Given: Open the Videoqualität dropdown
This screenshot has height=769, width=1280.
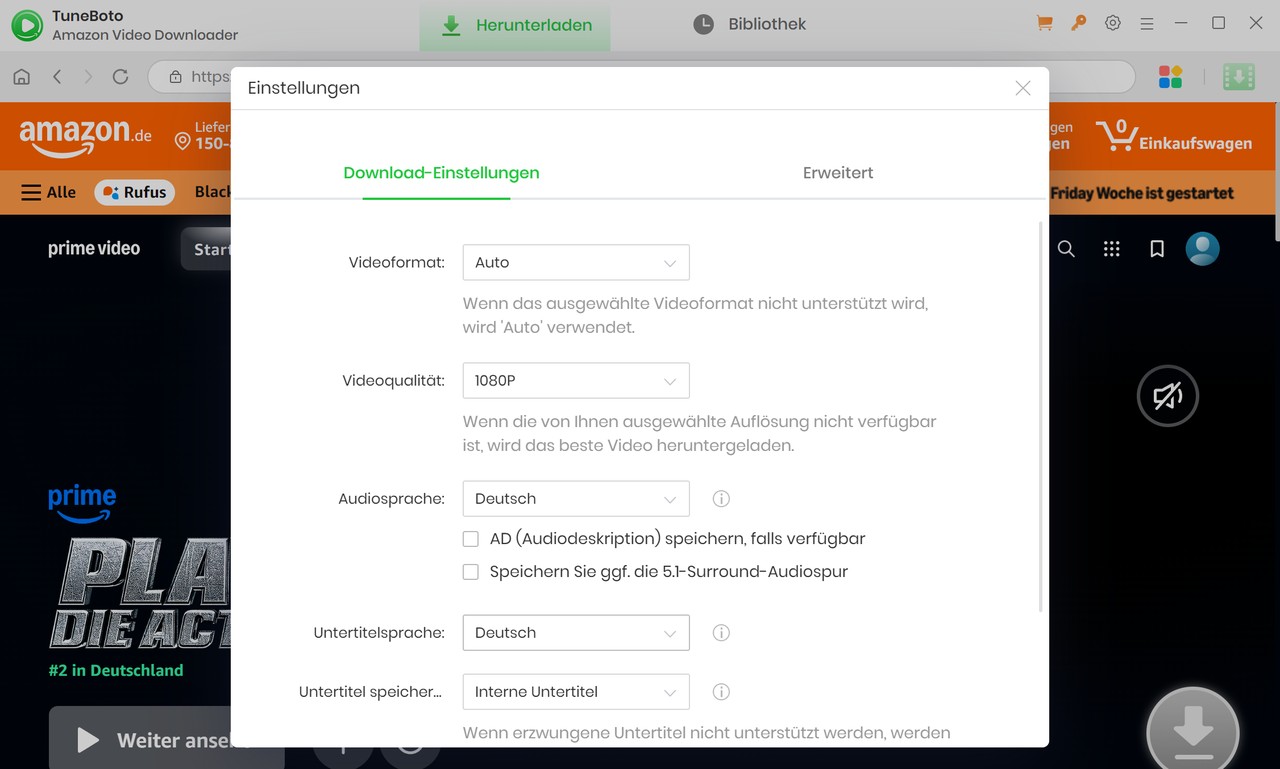Looking at the screenshot, I should point(575,380).
